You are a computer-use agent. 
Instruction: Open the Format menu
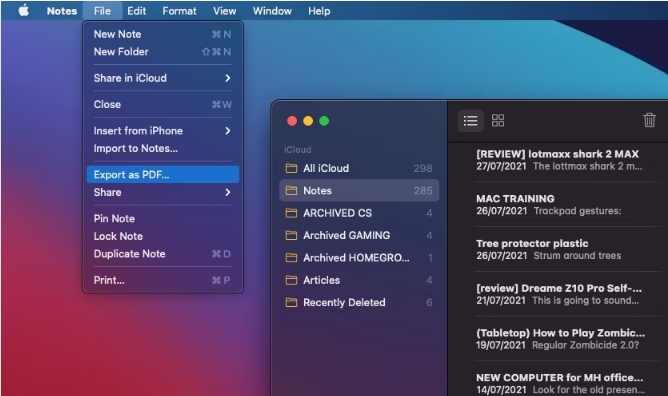[179, 11]
